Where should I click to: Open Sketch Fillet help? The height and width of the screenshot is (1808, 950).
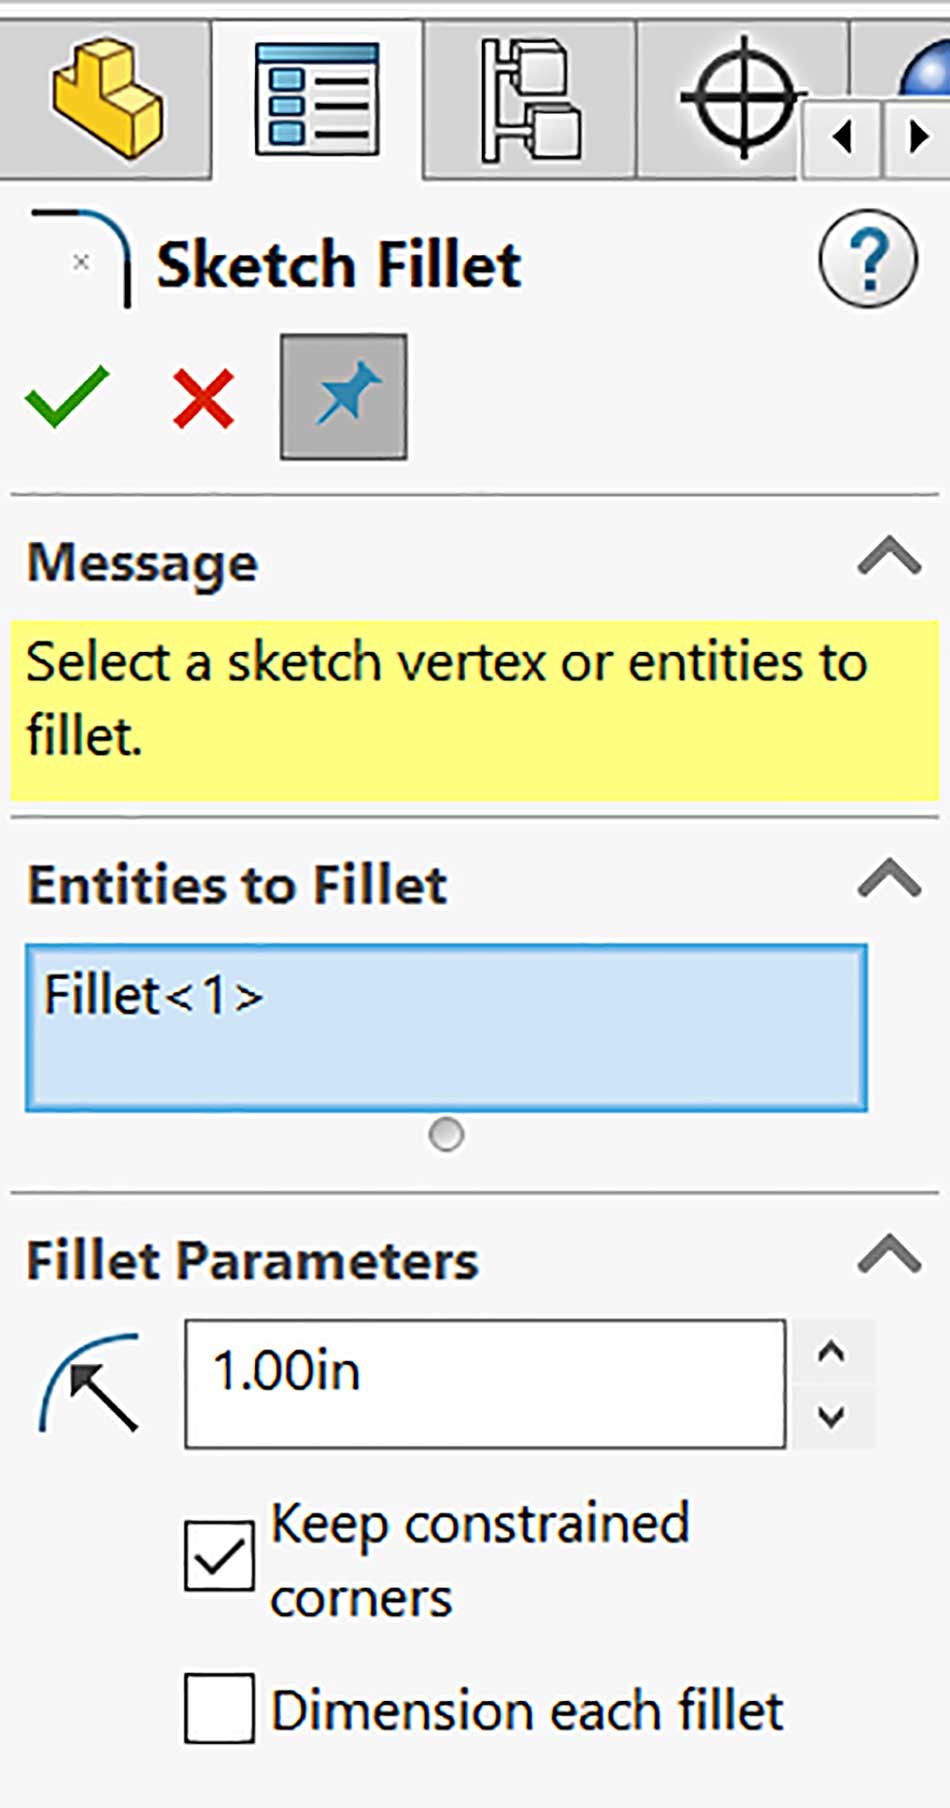pos(867,259)
